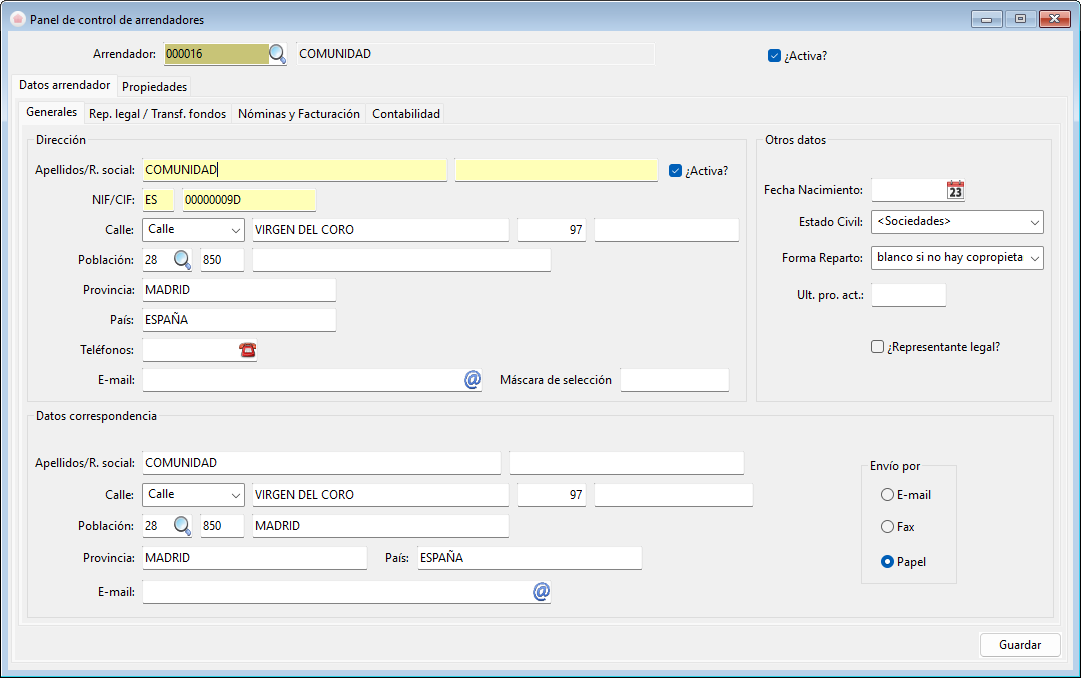This screenshot has width=1081, height=678.
Task: Toggle the top ¿Activa? checkbox
Action: (x=774, y=56)
